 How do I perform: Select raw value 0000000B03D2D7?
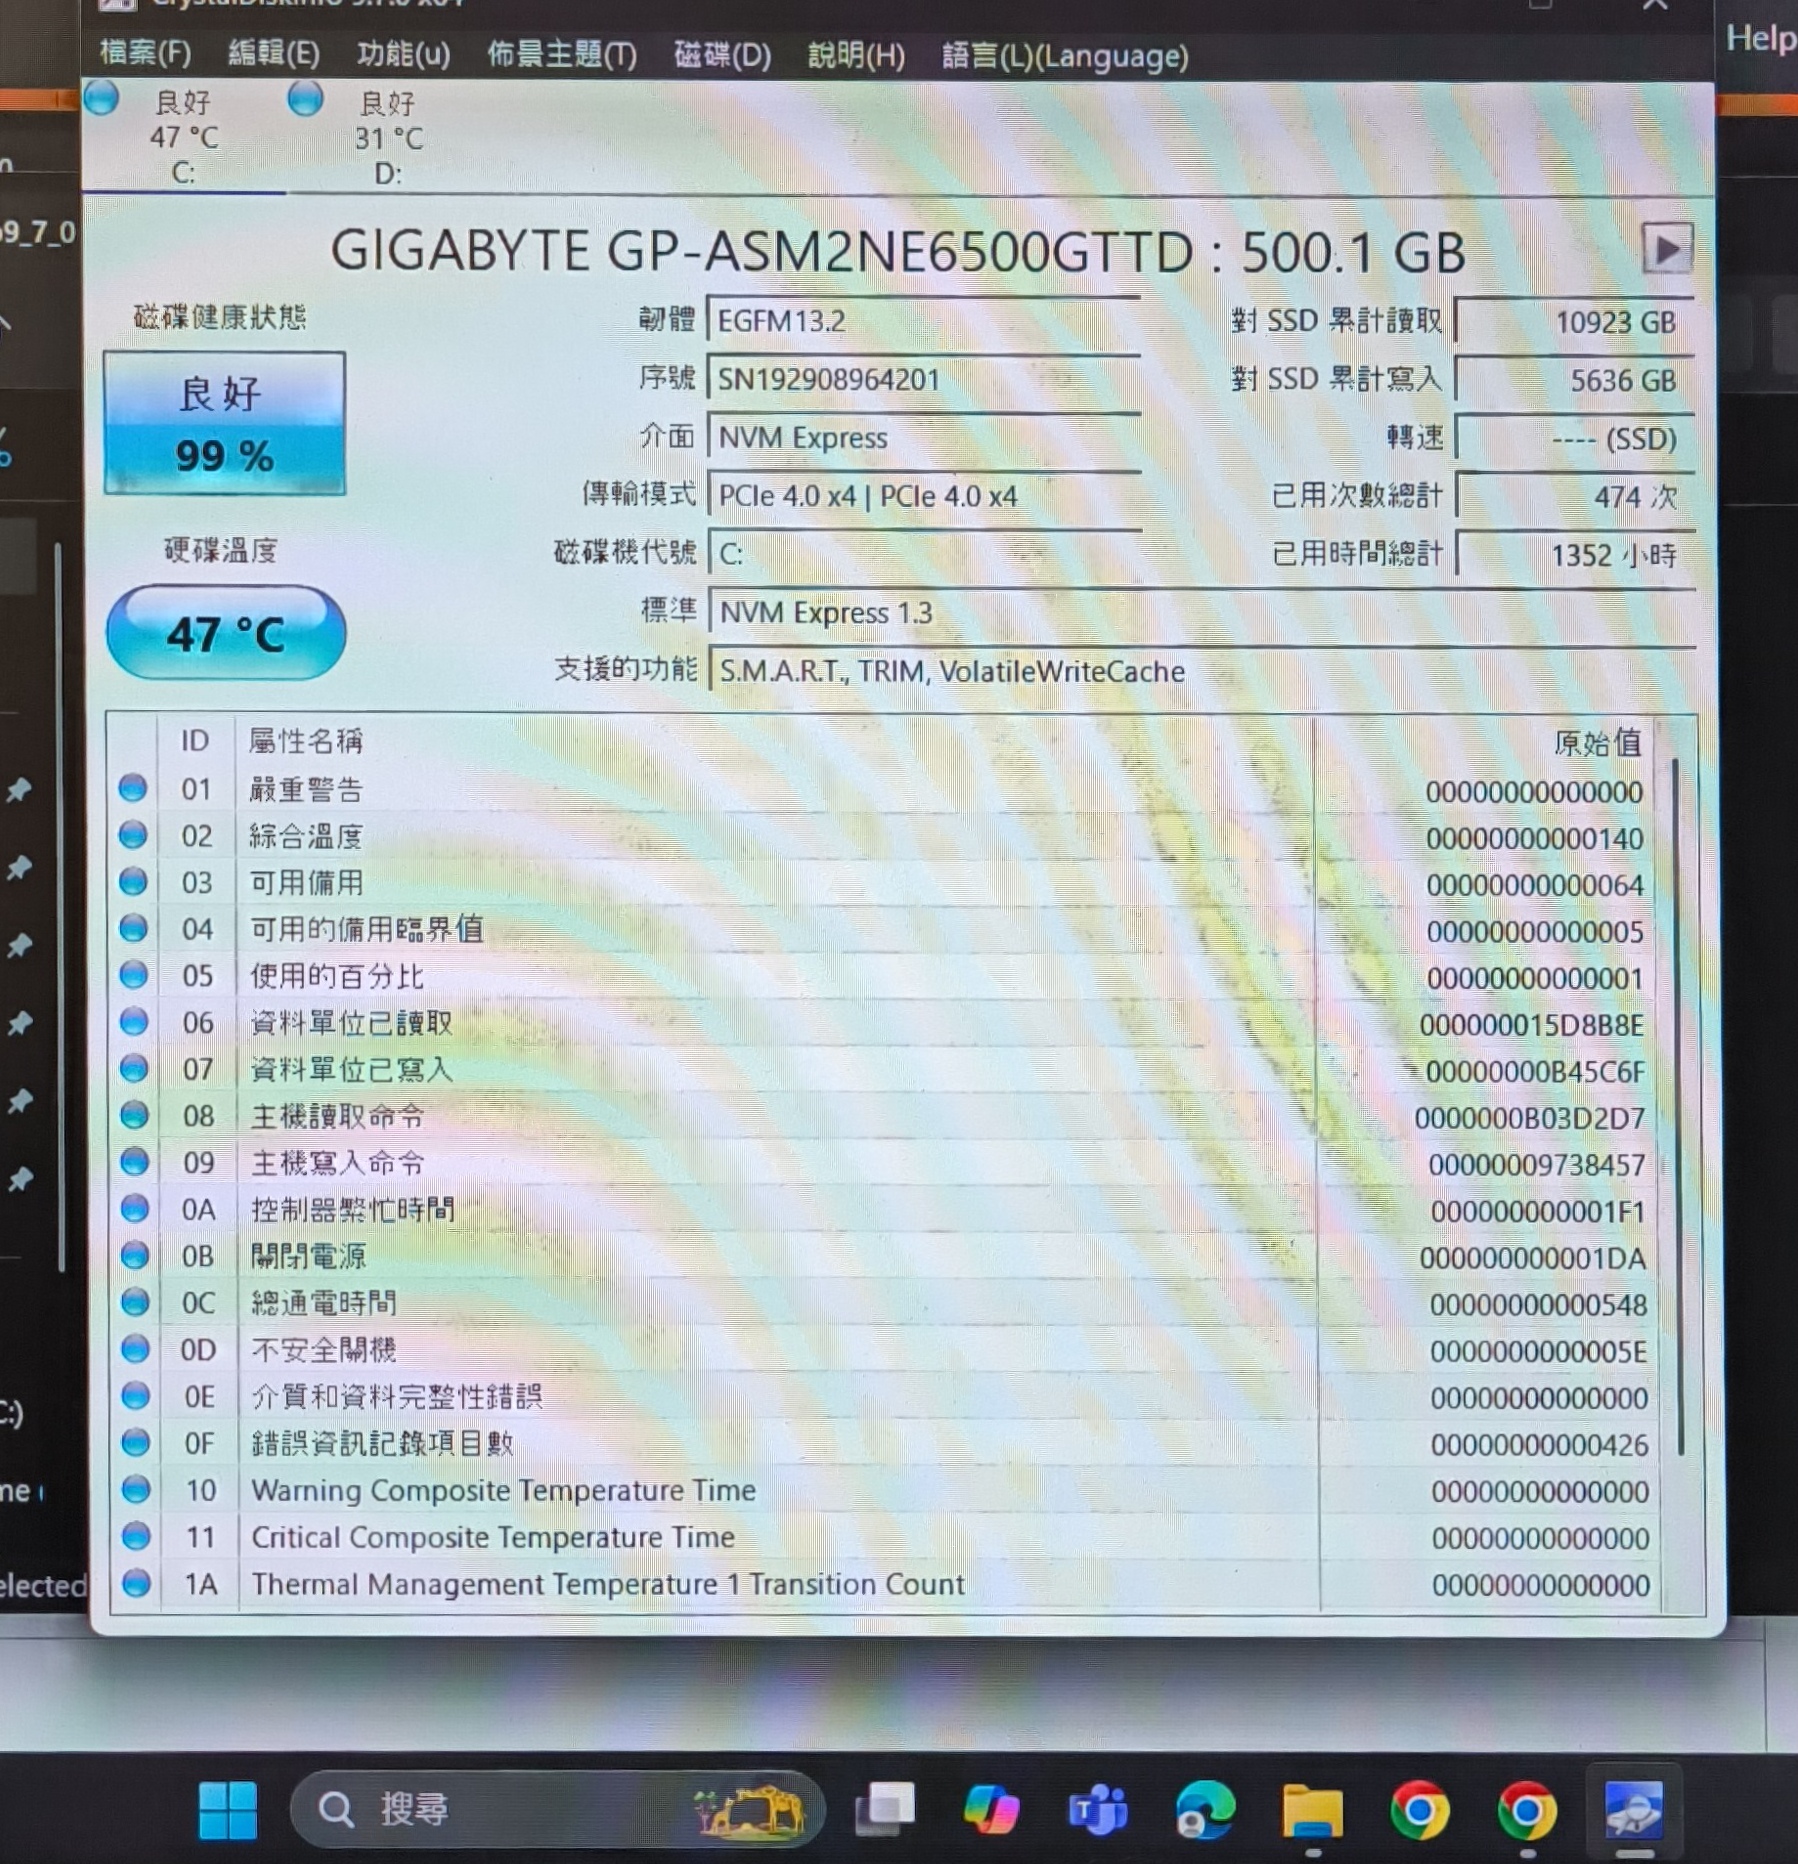1530,1118
